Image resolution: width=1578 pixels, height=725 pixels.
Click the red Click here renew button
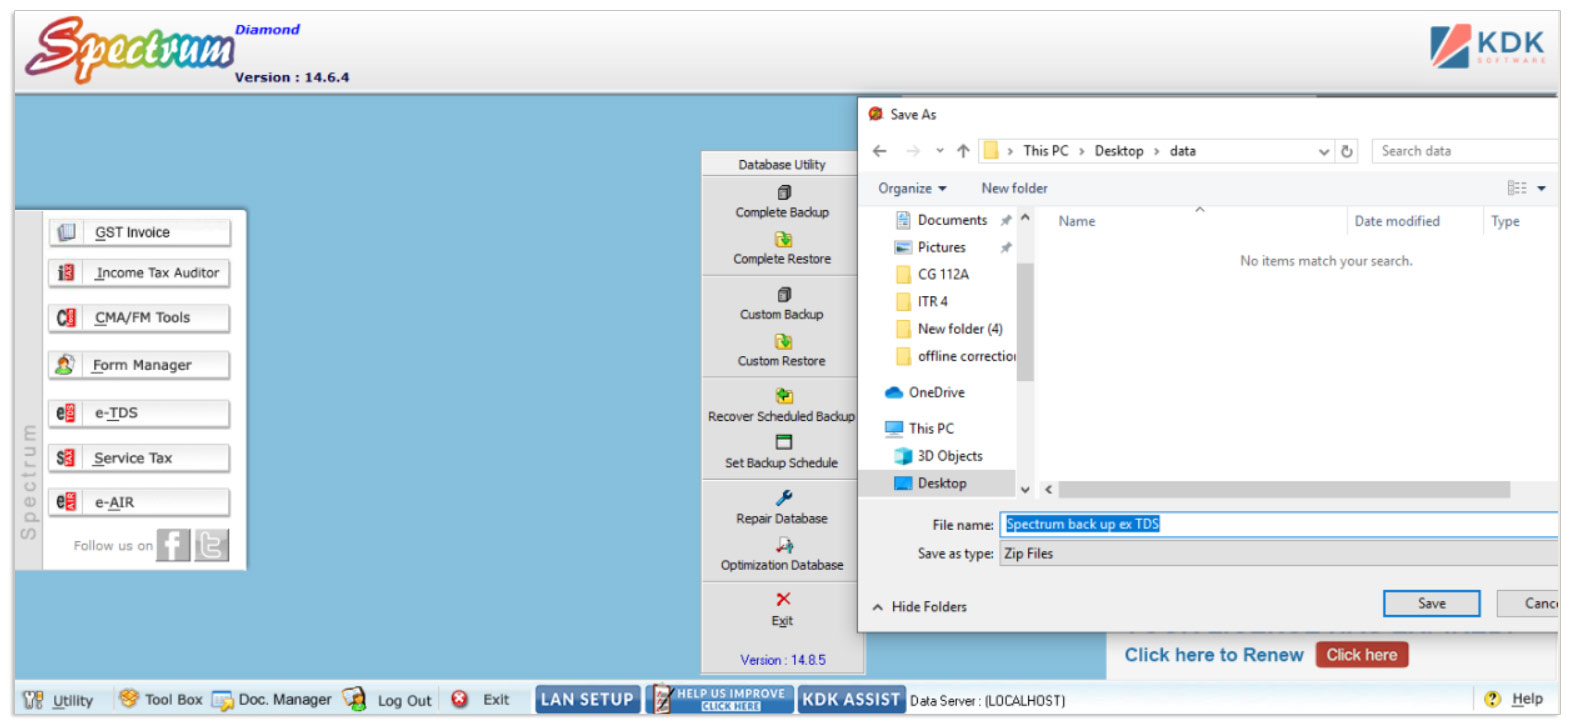click(1362, 655)
